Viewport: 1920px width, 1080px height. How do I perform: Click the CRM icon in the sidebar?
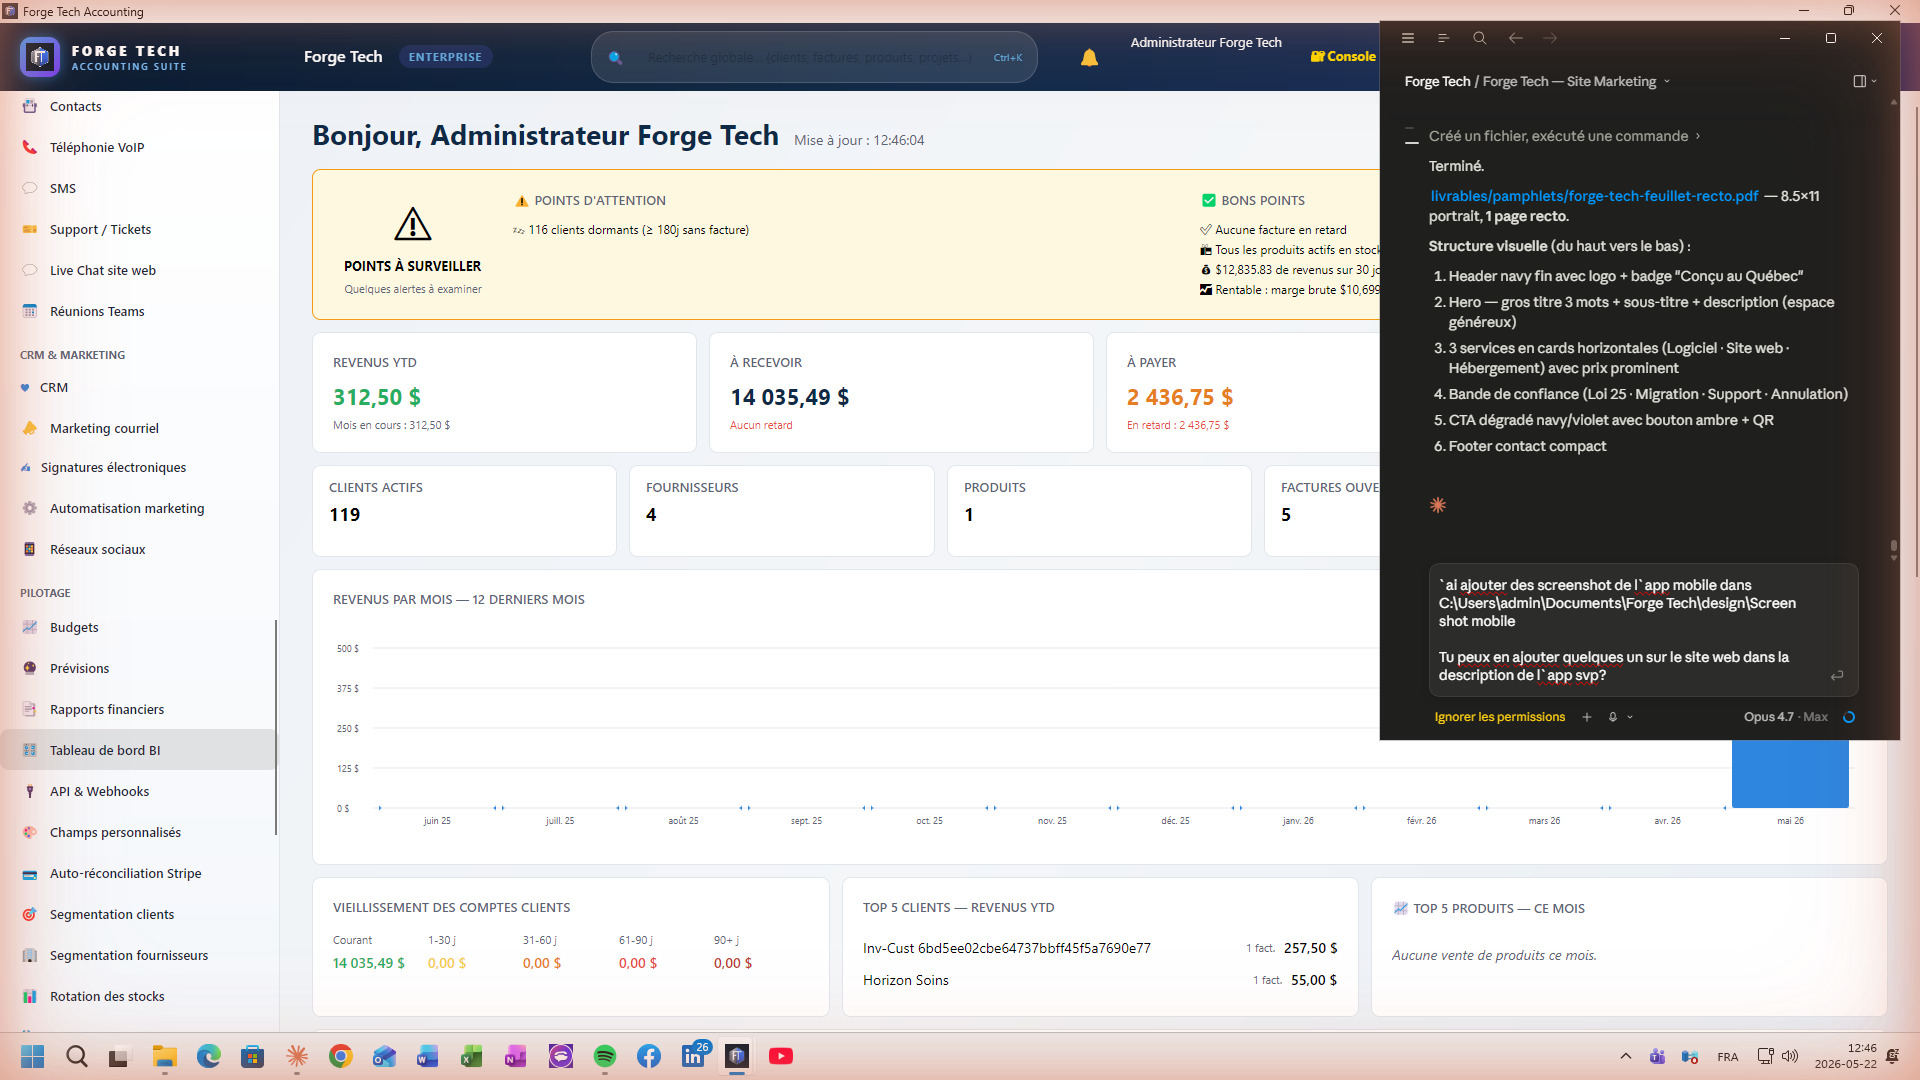pyautogui.click(x=25, y=388)
